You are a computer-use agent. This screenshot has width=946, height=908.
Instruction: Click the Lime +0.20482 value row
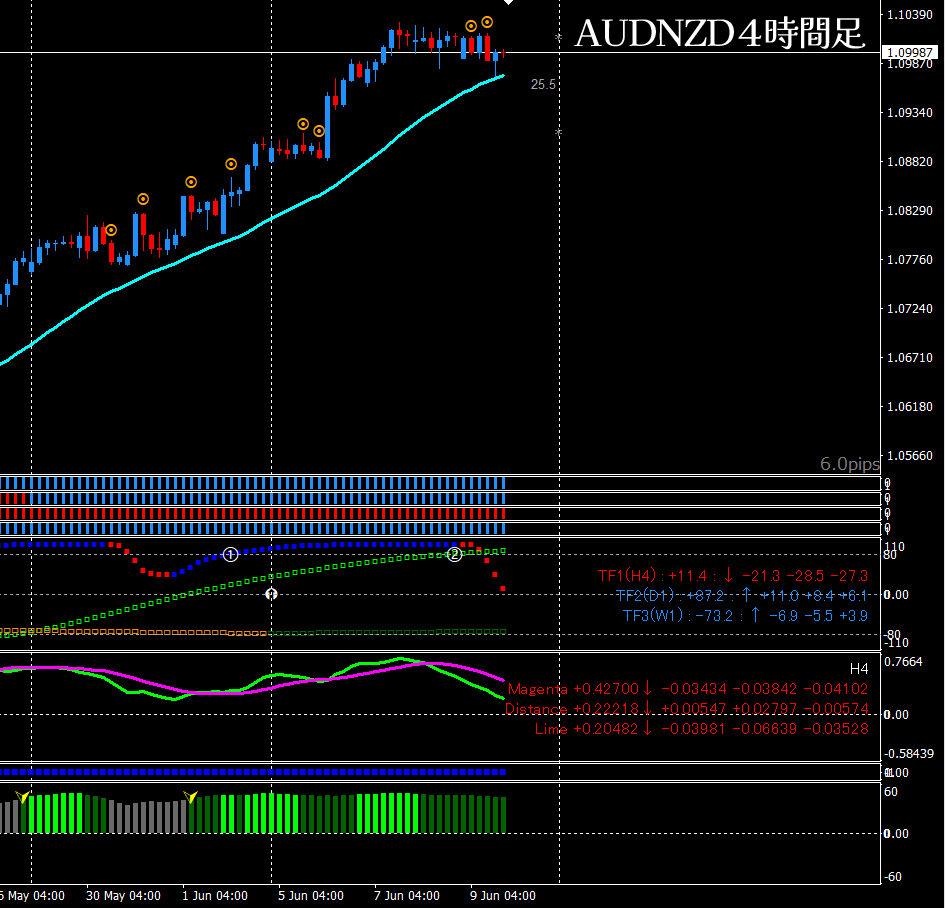[702, 728]
